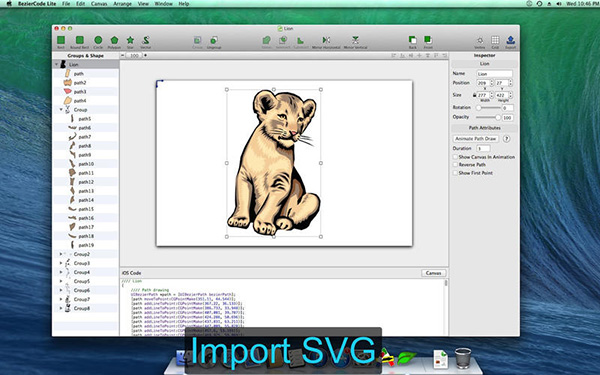Image resolution: width=600 pixels, height=375 pixels.
Task: Click the Group toolbar icon
Action: click(197, 40)
